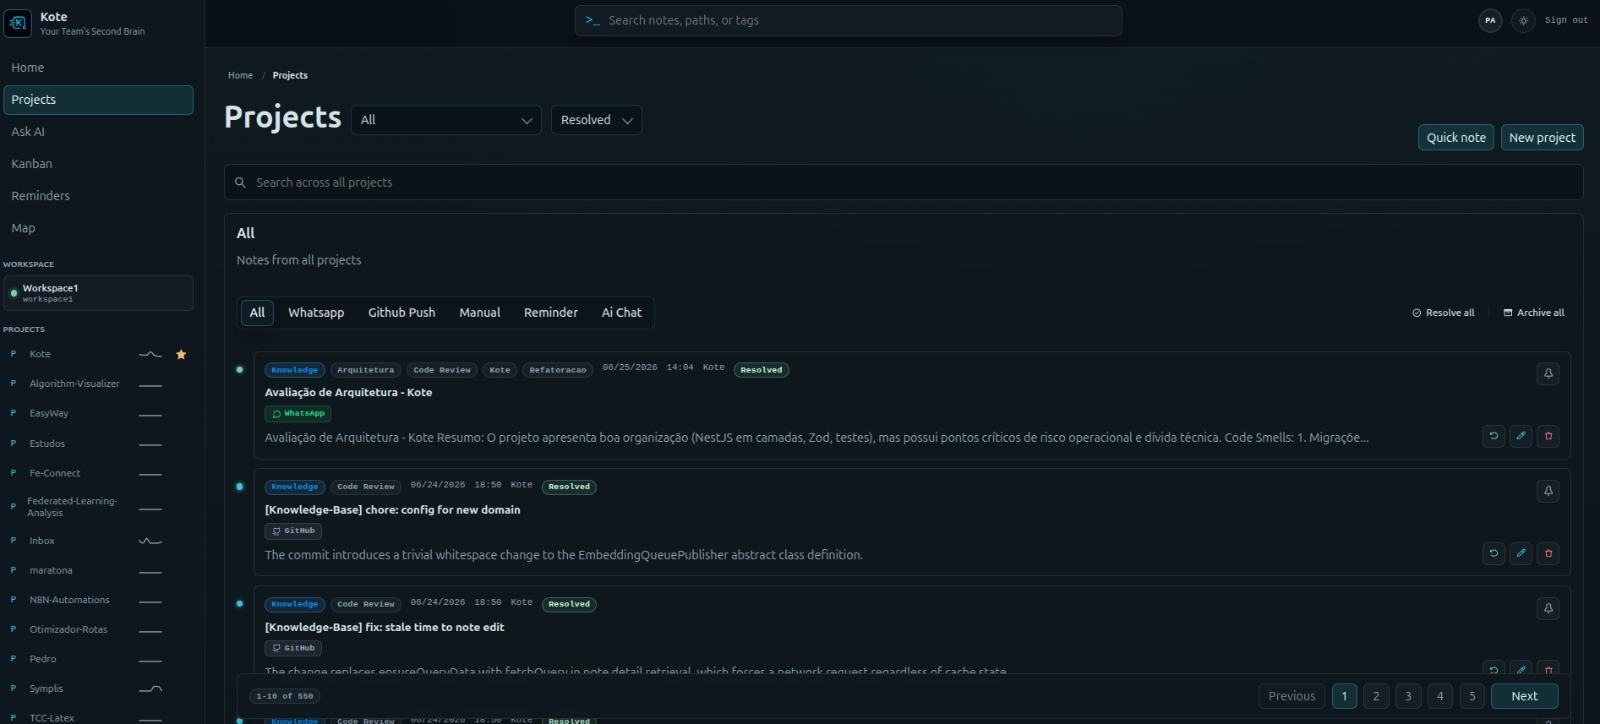Image resolution: width=1600 pixels, height=724 pixels.
Task: Switch to the Ai Chat tab
Action: (x=621, y=313)
